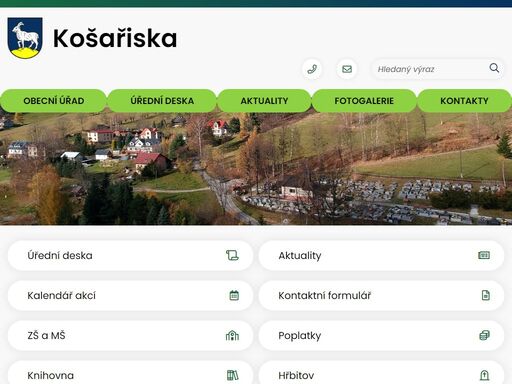Click the books icon beside Knihovna

pyautogui.click(x=233, y=375)
